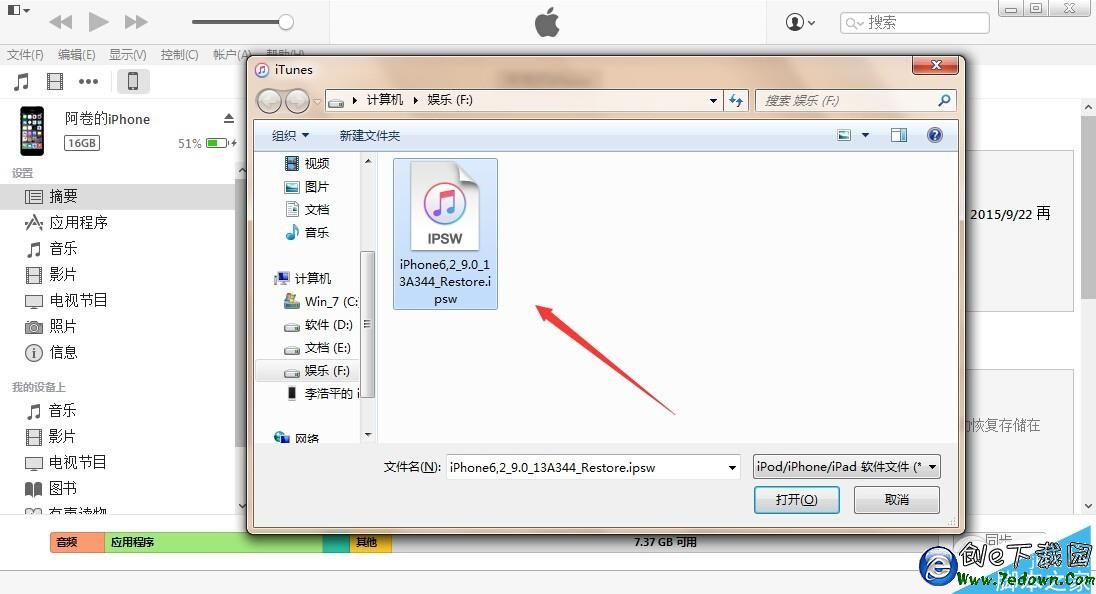The height and width of the screenshot is (594, 1096).
Task: Select 李浩平的 iPhone device in tree
Action: [322, 393]
